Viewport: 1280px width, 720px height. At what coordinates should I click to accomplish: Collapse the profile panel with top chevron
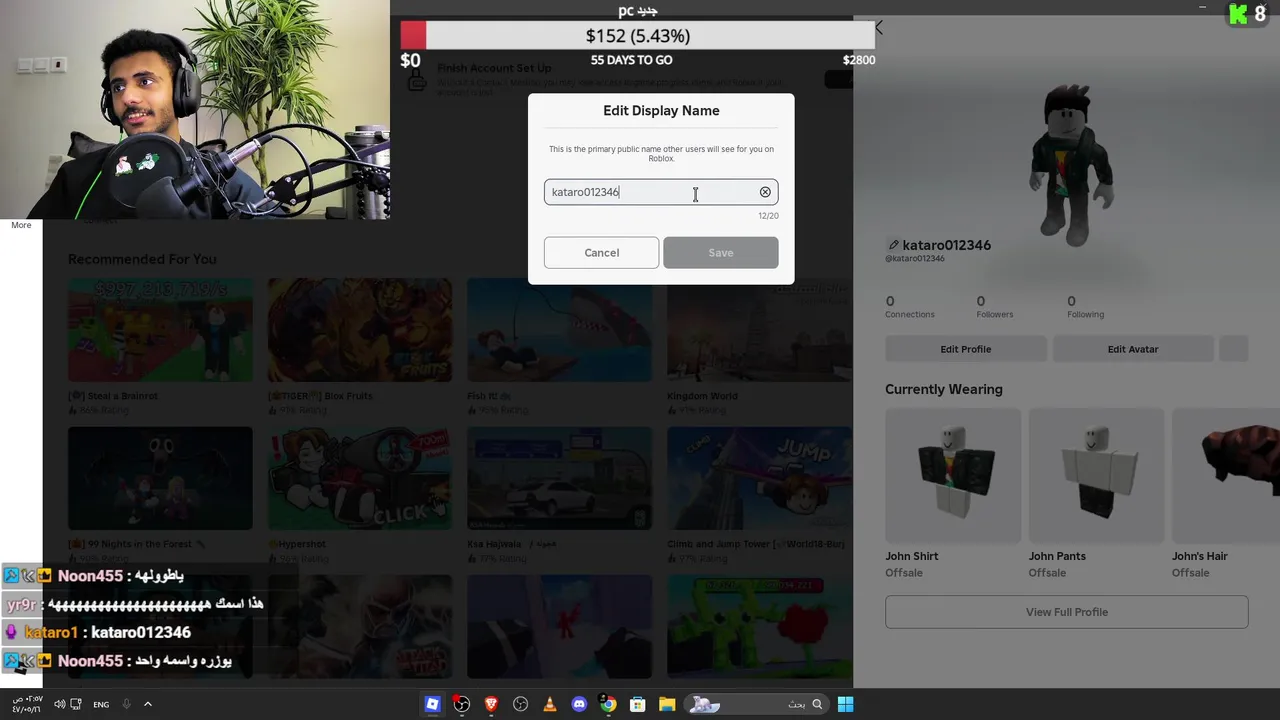879,28
